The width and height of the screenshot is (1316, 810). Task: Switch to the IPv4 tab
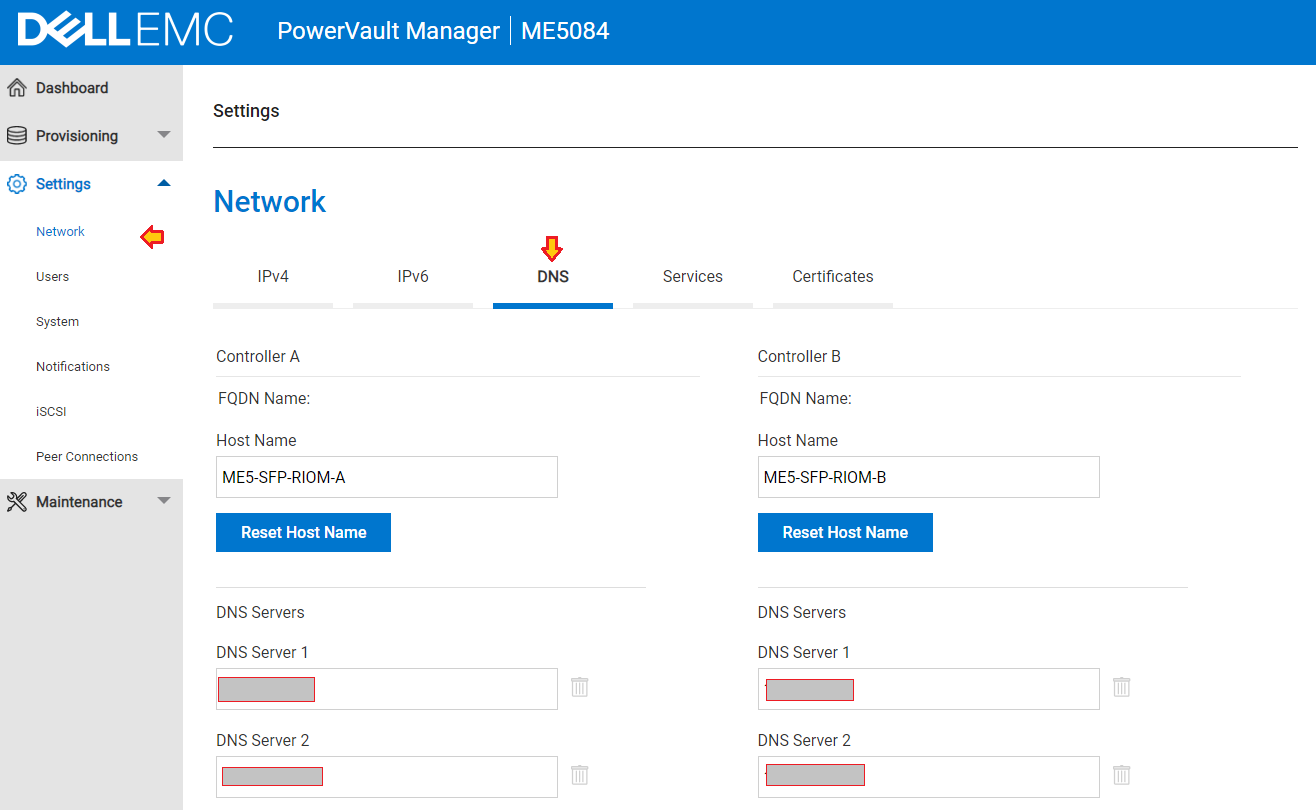click(272, 276)
